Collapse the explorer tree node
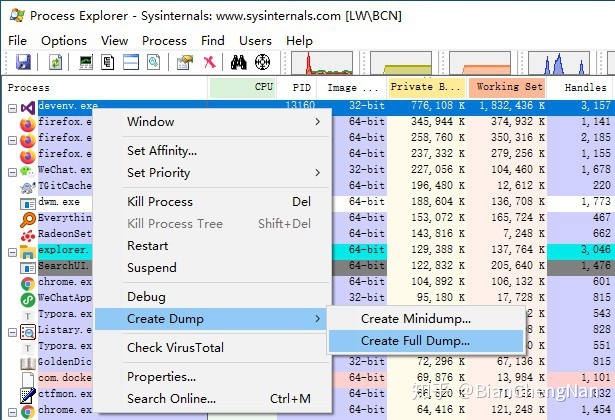The width and height of the screenshot is (615, 420). (x=13, y=252)
